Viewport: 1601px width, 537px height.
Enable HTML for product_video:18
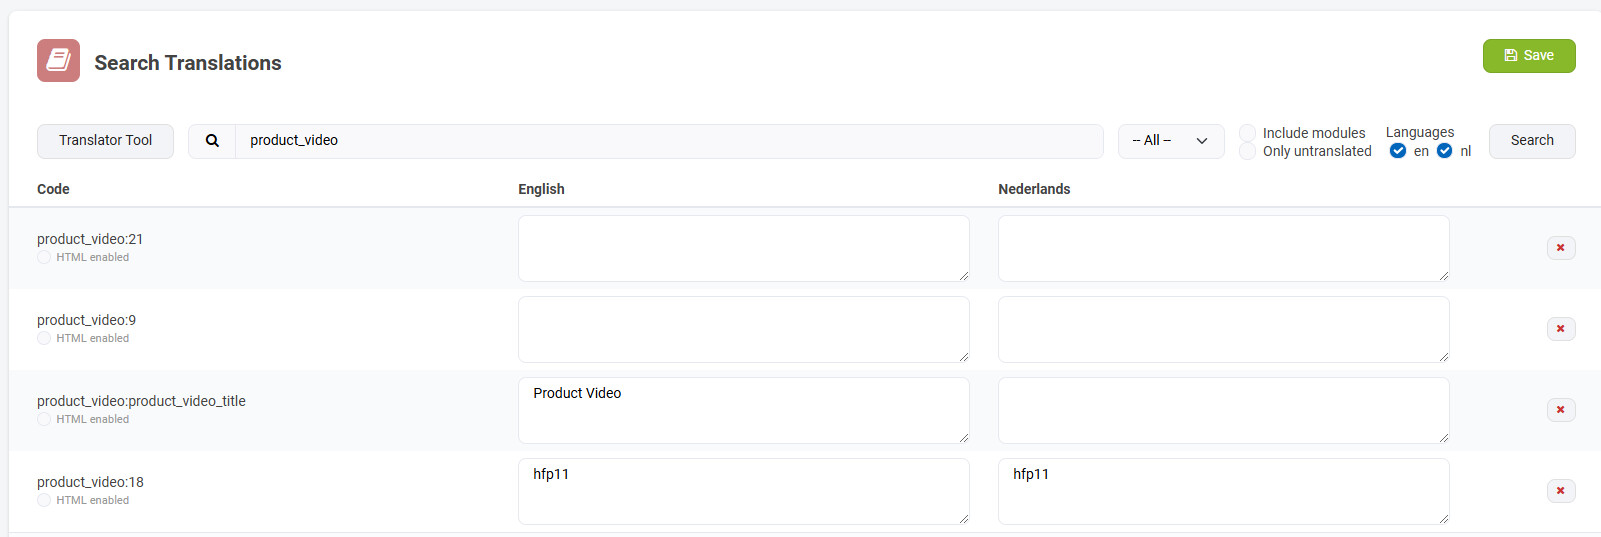click(44, 501)
